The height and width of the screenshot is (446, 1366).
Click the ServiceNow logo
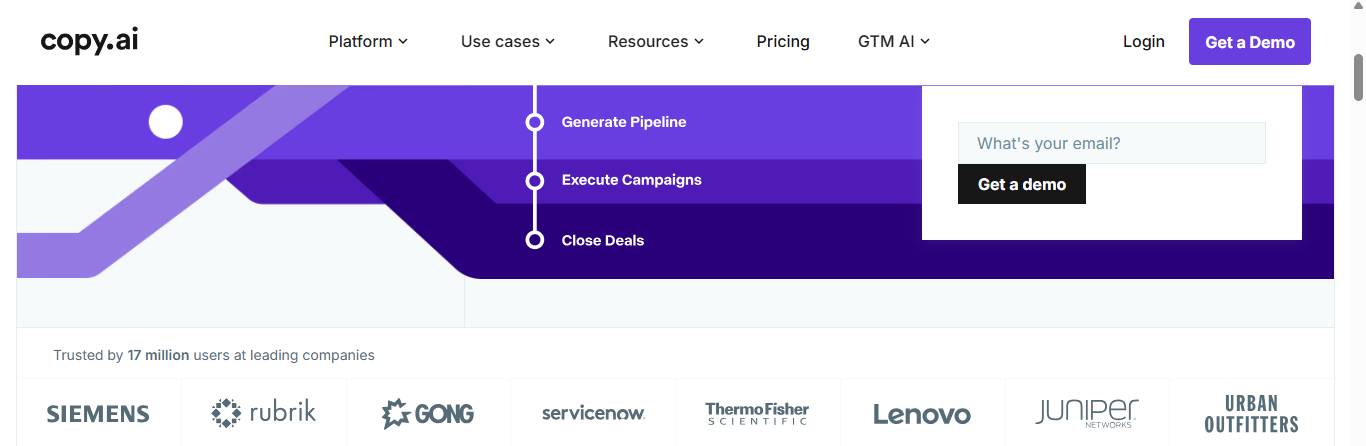coord(593,413)
